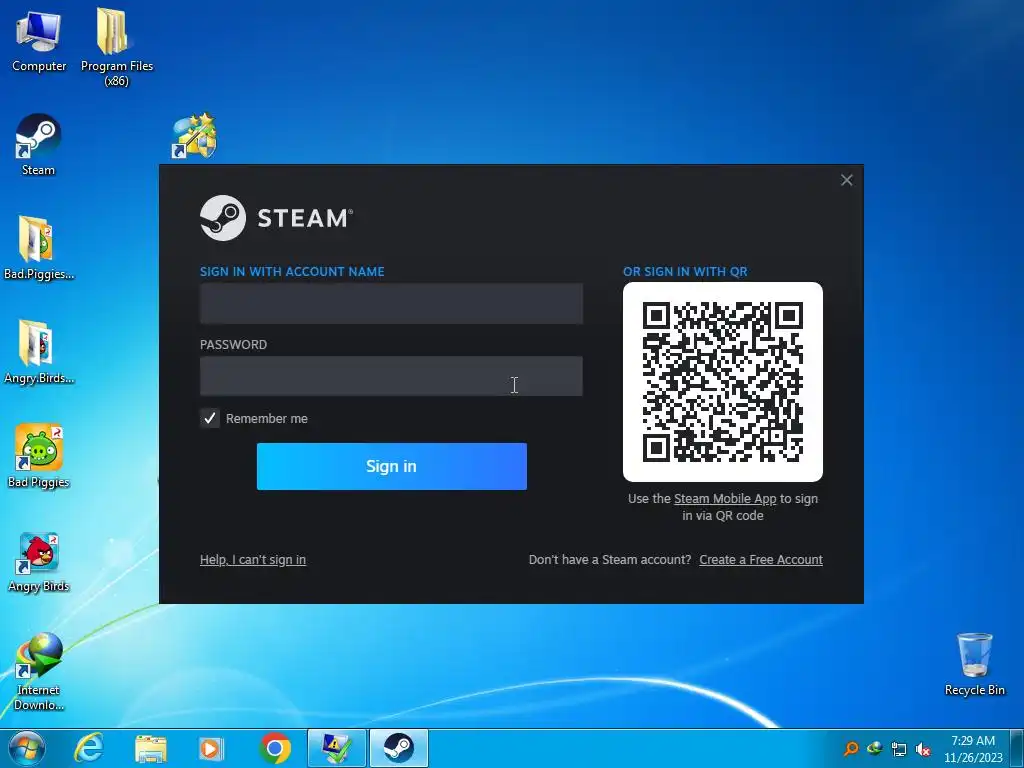Click the Steam taskbar button
The image size is (1024, 768).
[398, 748]
